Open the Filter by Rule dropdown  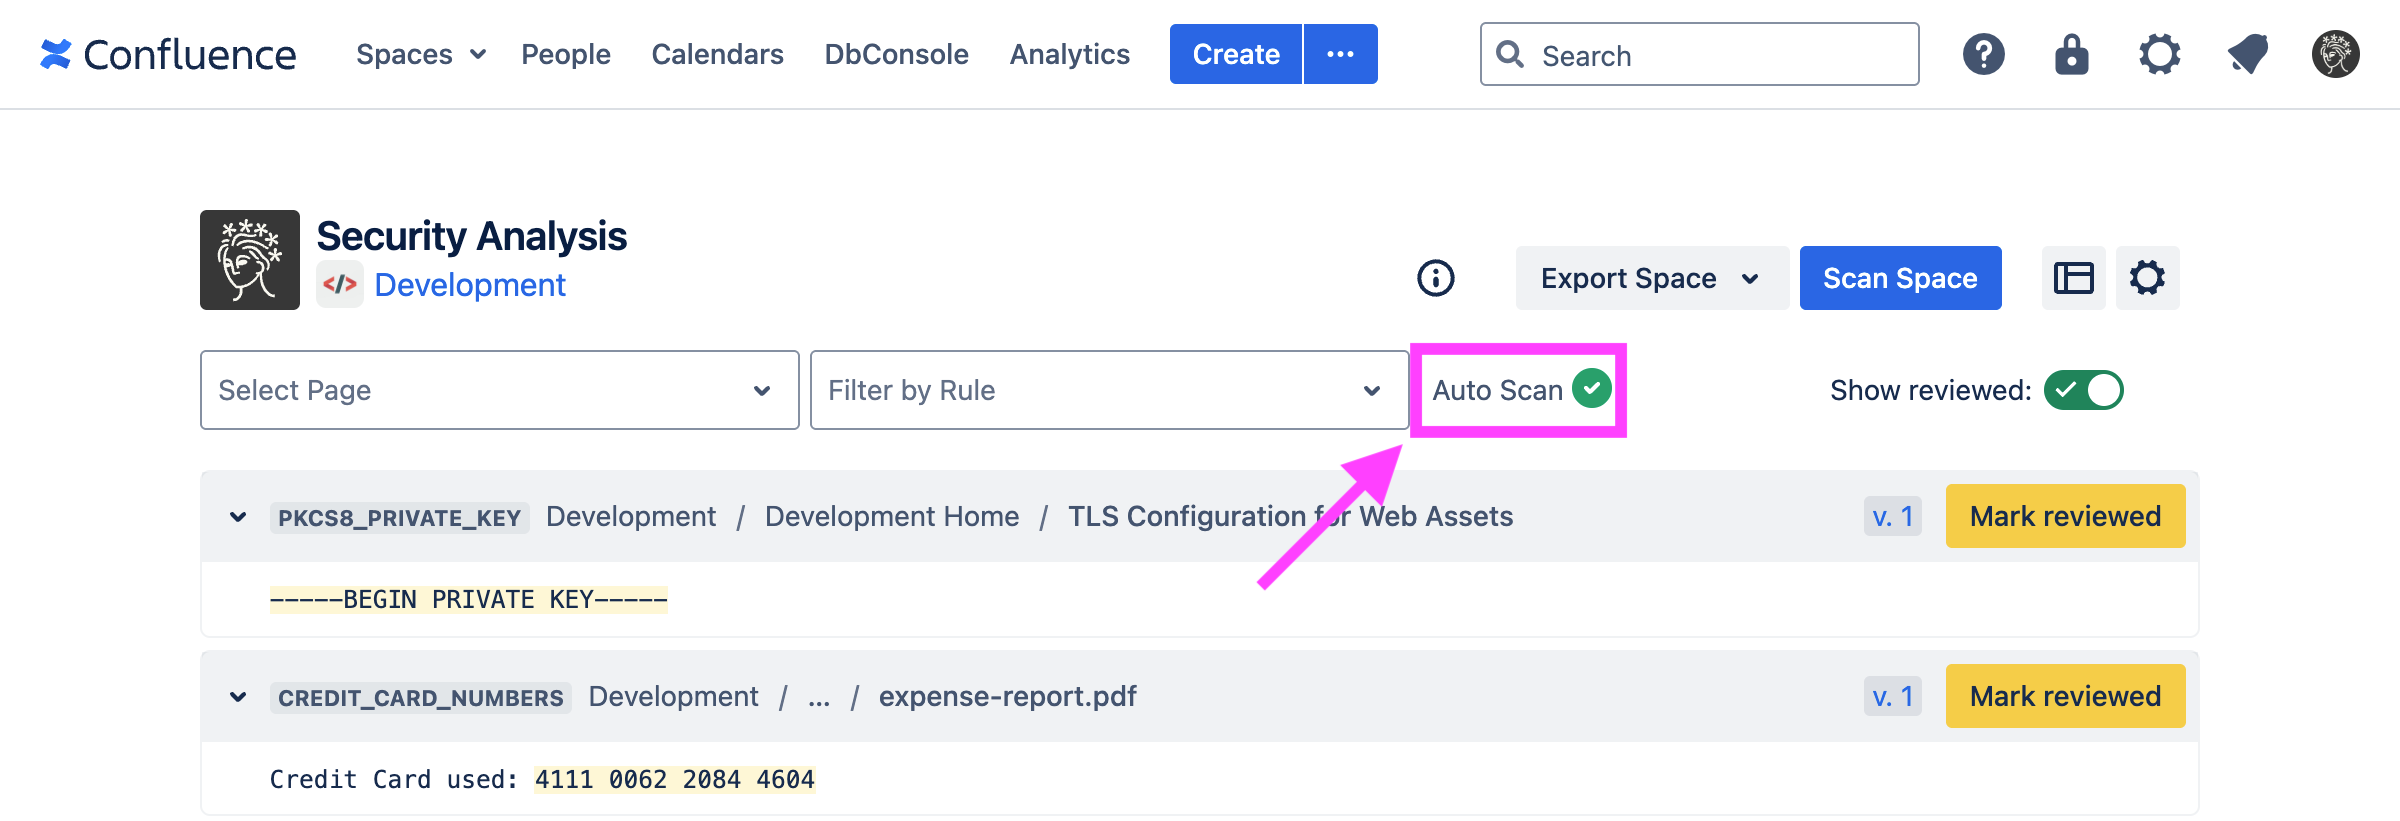[x=1109, y=390]
